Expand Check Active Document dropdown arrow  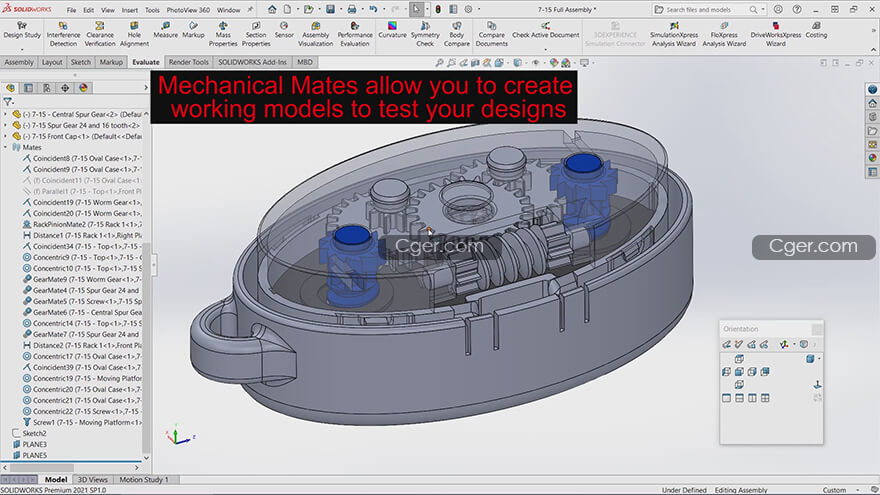coord(545,49)
